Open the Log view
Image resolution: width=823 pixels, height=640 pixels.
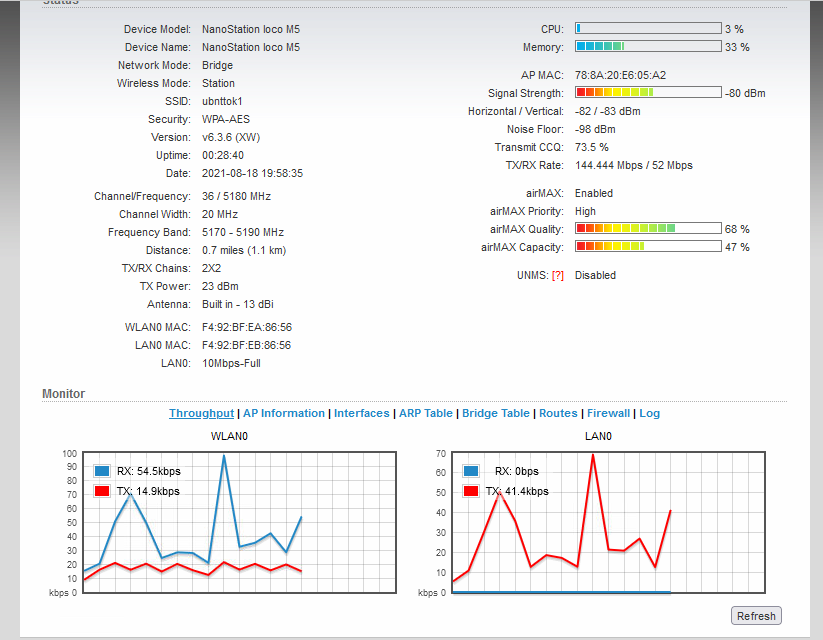click(x=649, y=413)
